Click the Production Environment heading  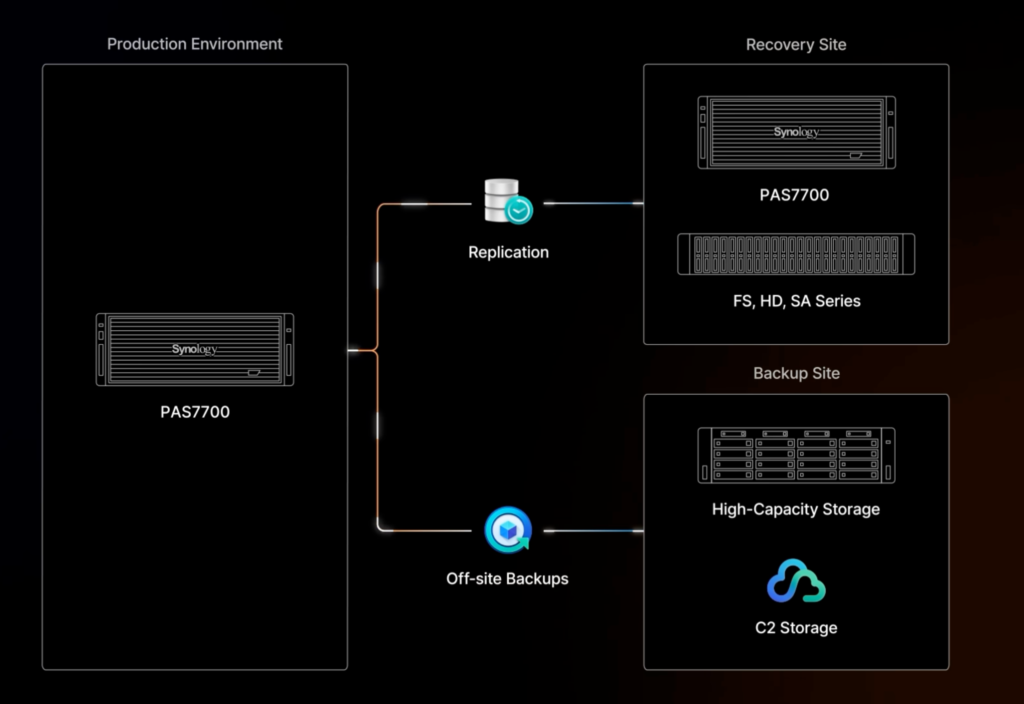195,44
